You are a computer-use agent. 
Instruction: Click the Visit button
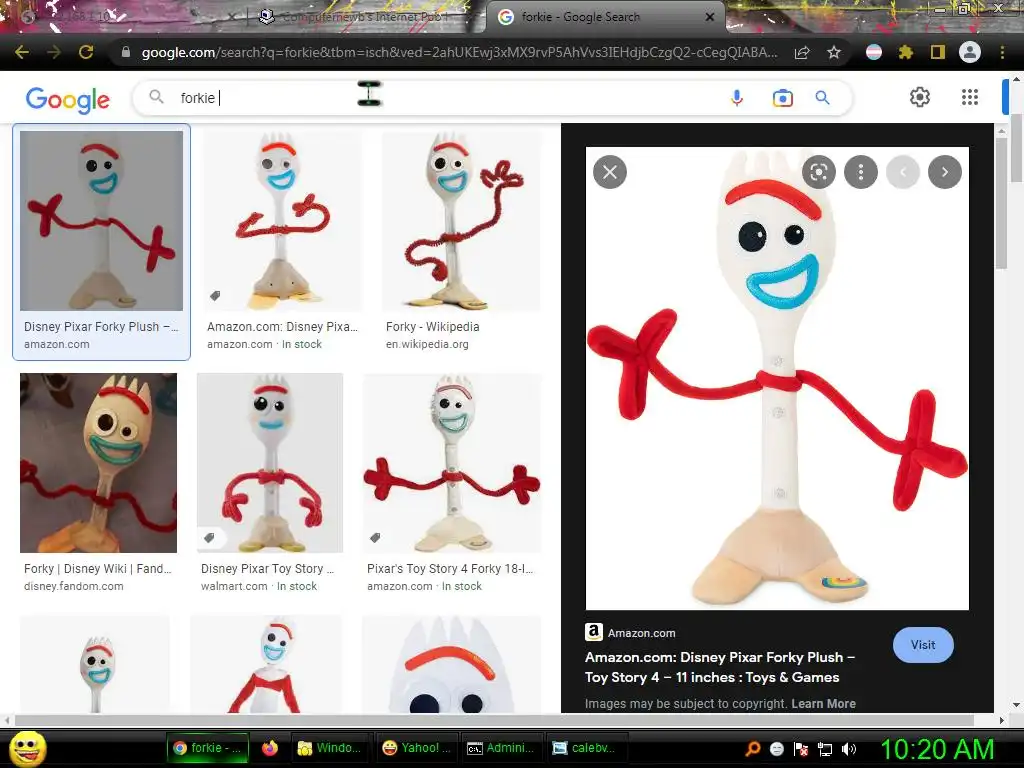pyautogui.click(x=923, y=645)
